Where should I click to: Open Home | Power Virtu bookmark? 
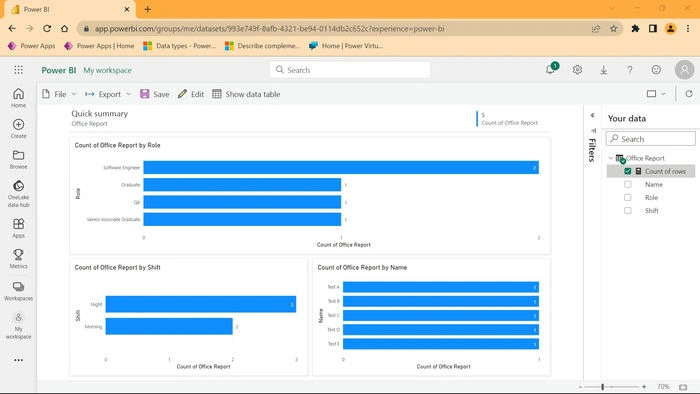click(346, 46)
